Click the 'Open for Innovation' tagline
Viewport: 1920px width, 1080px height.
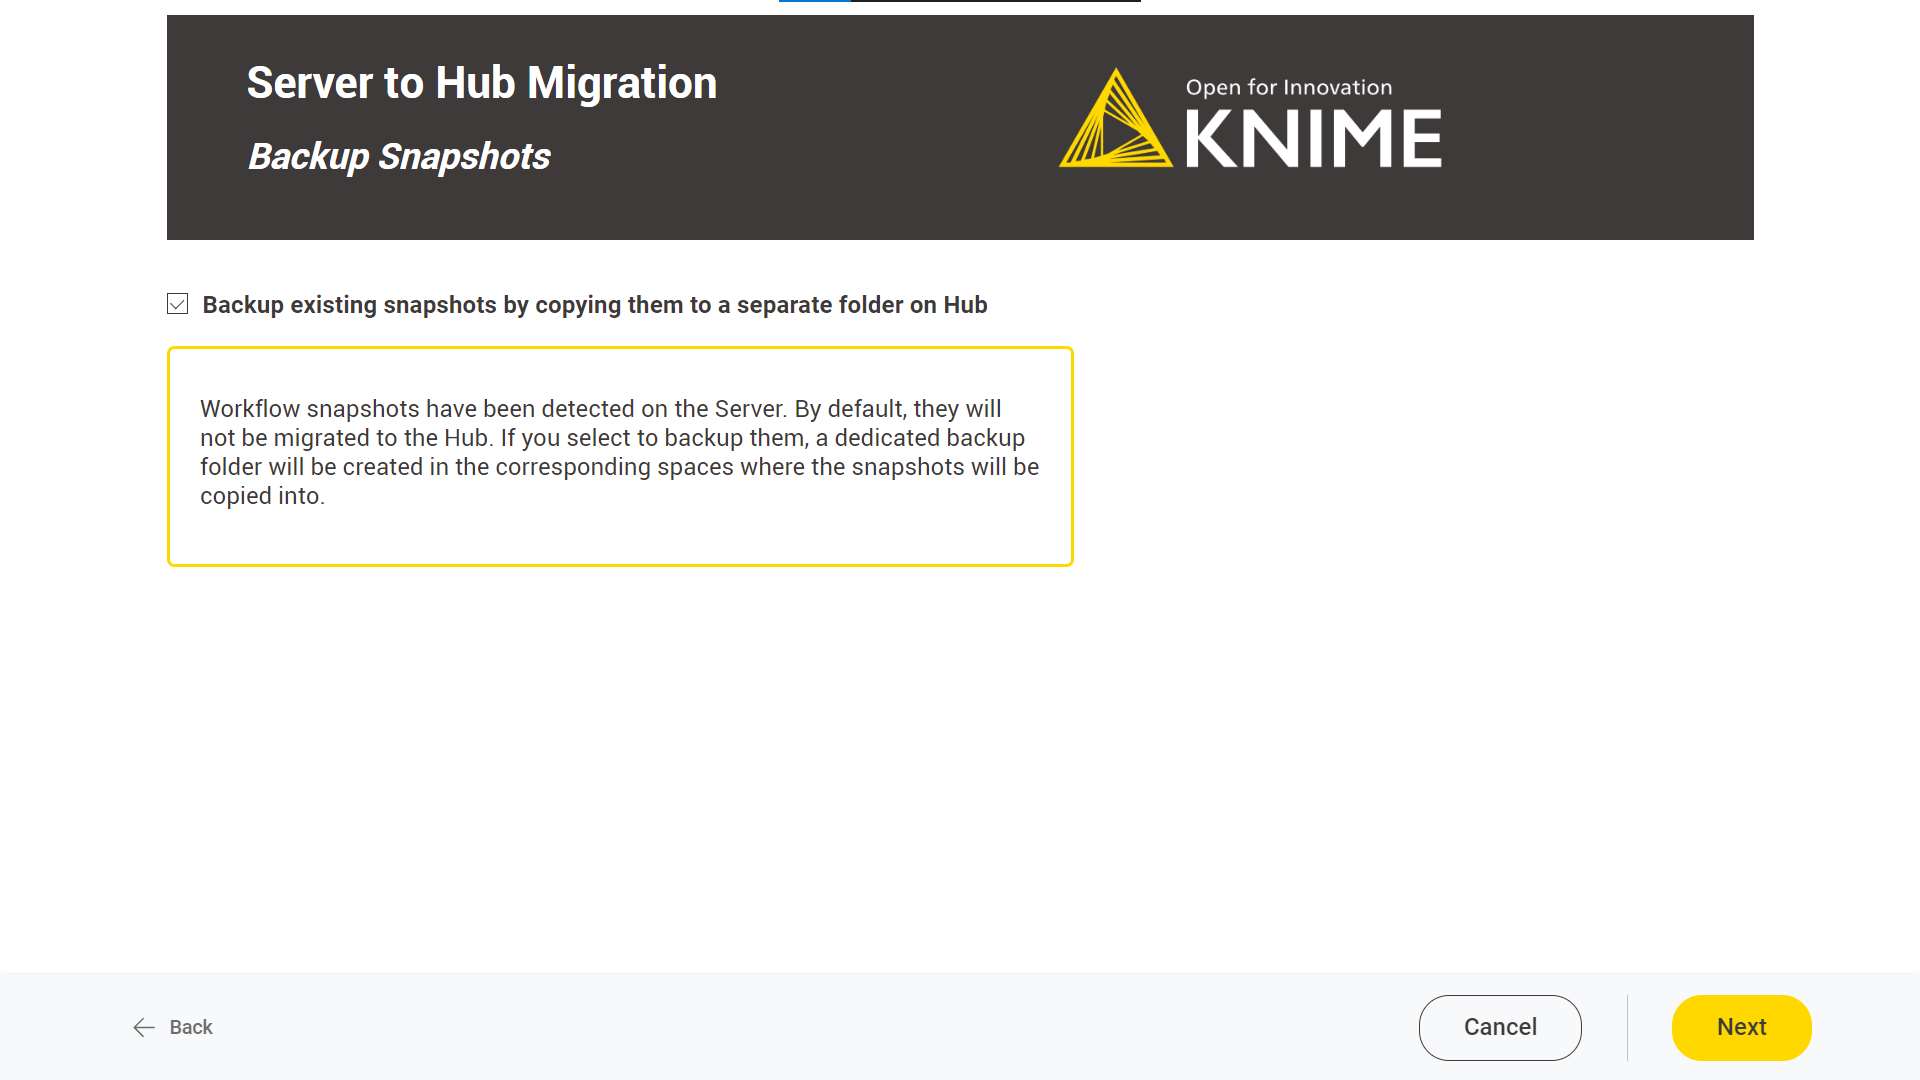click(1289, 88)
